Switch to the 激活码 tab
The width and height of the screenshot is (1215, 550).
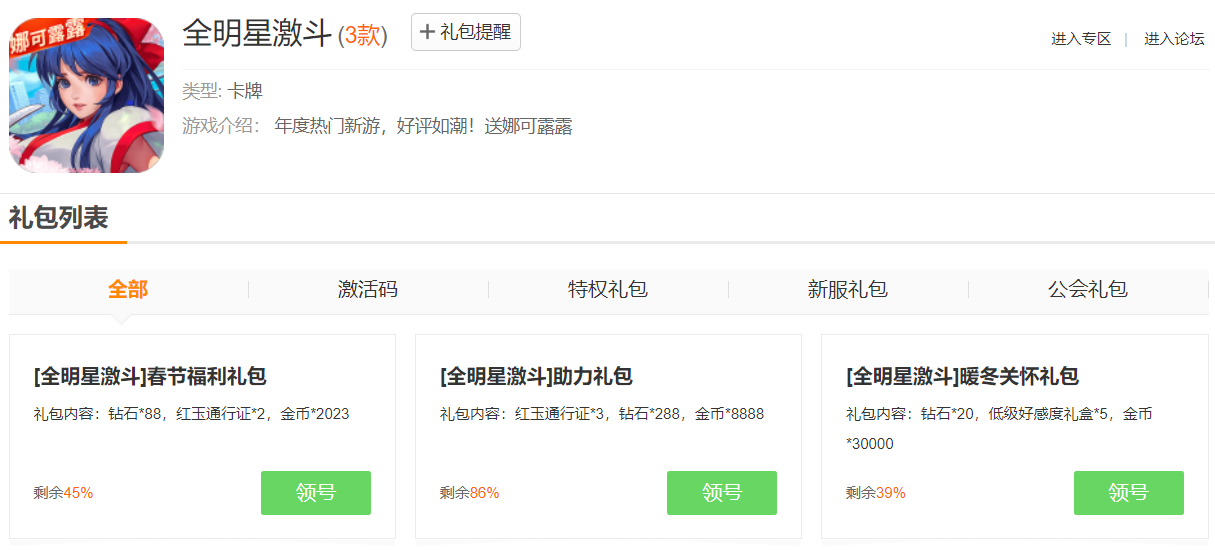tap(368, 290)
